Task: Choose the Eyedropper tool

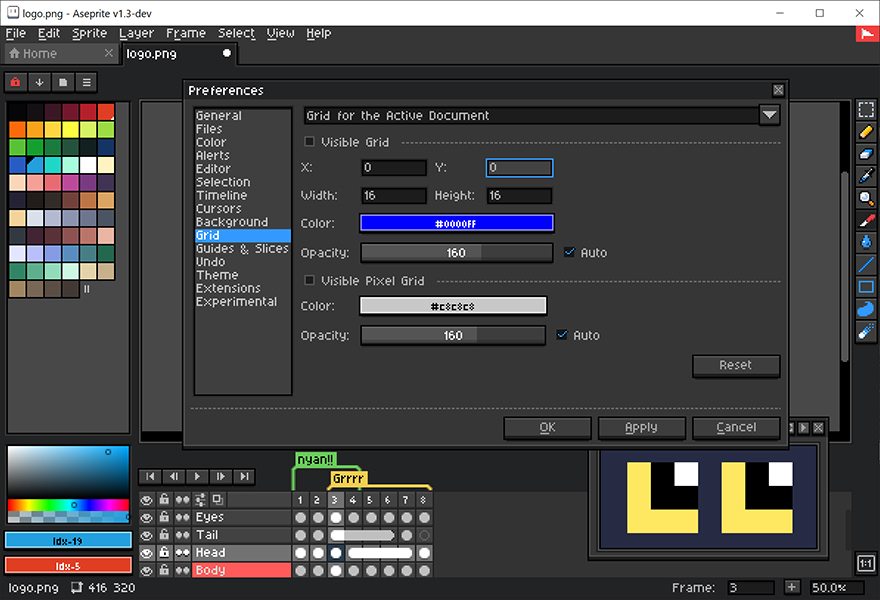Action: click(x=865, y=177)
